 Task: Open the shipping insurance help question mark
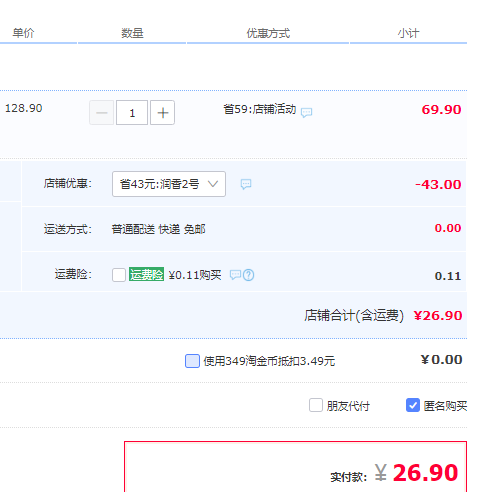click(248, 275)
